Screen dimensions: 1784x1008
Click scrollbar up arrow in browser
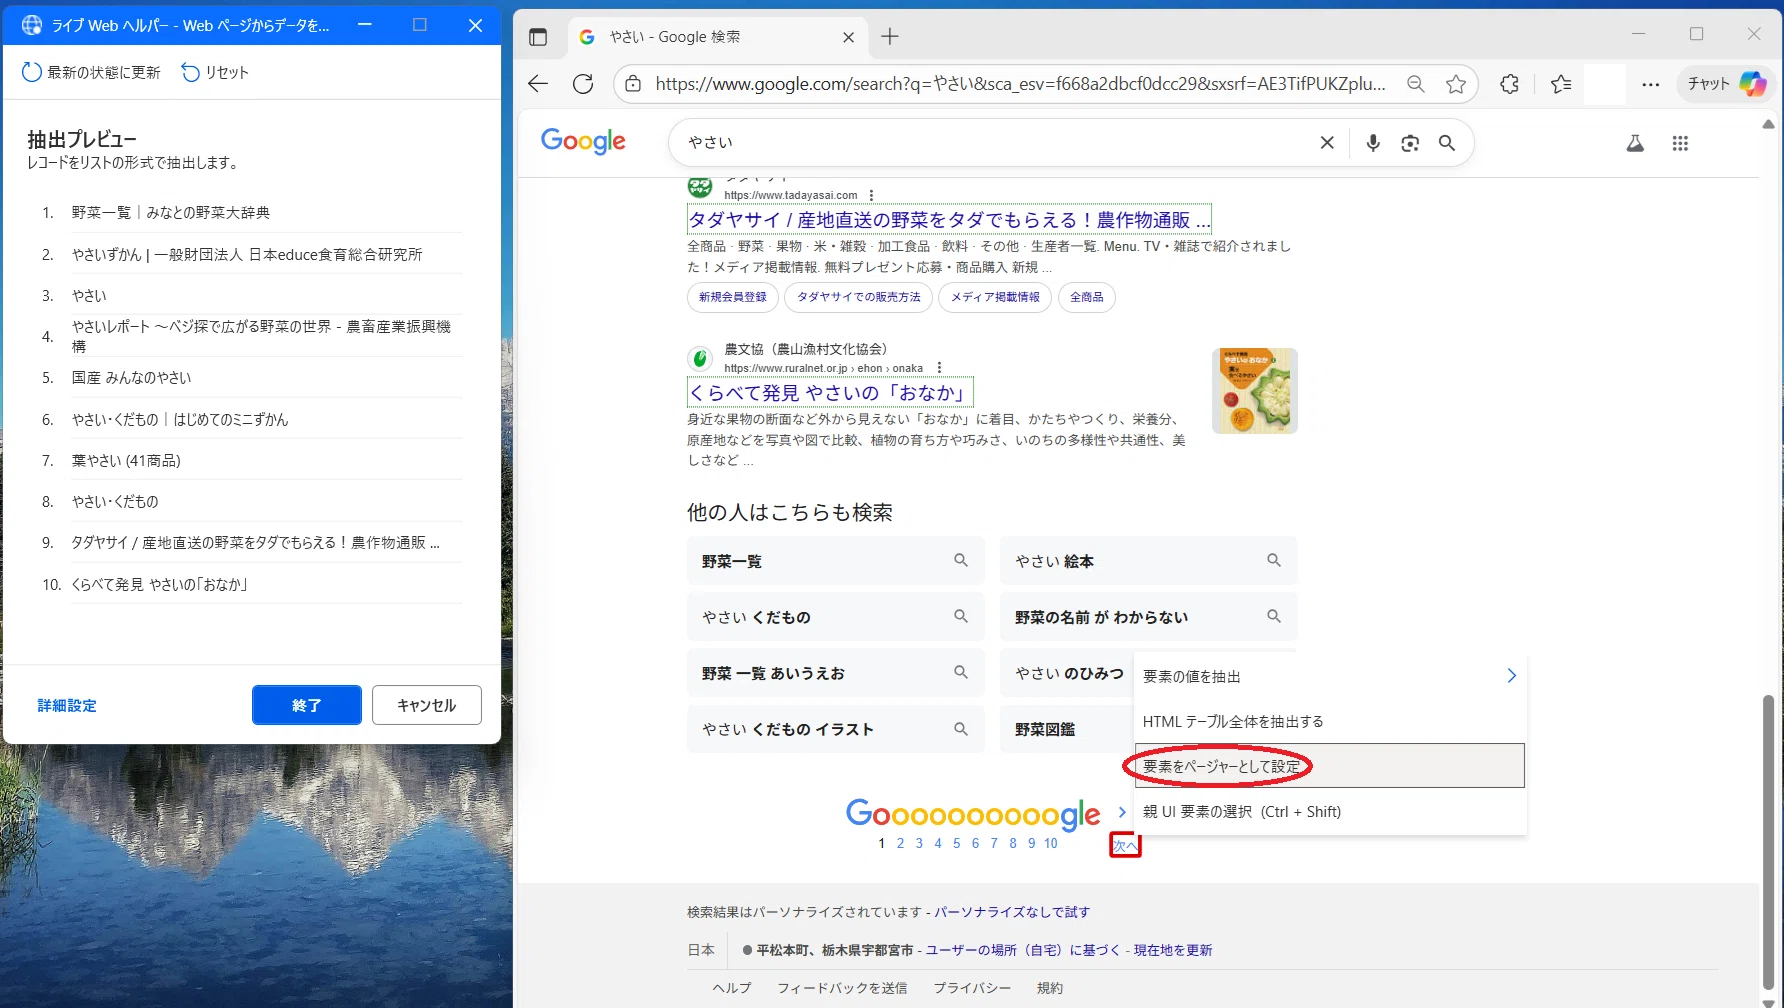(1768, 125)
